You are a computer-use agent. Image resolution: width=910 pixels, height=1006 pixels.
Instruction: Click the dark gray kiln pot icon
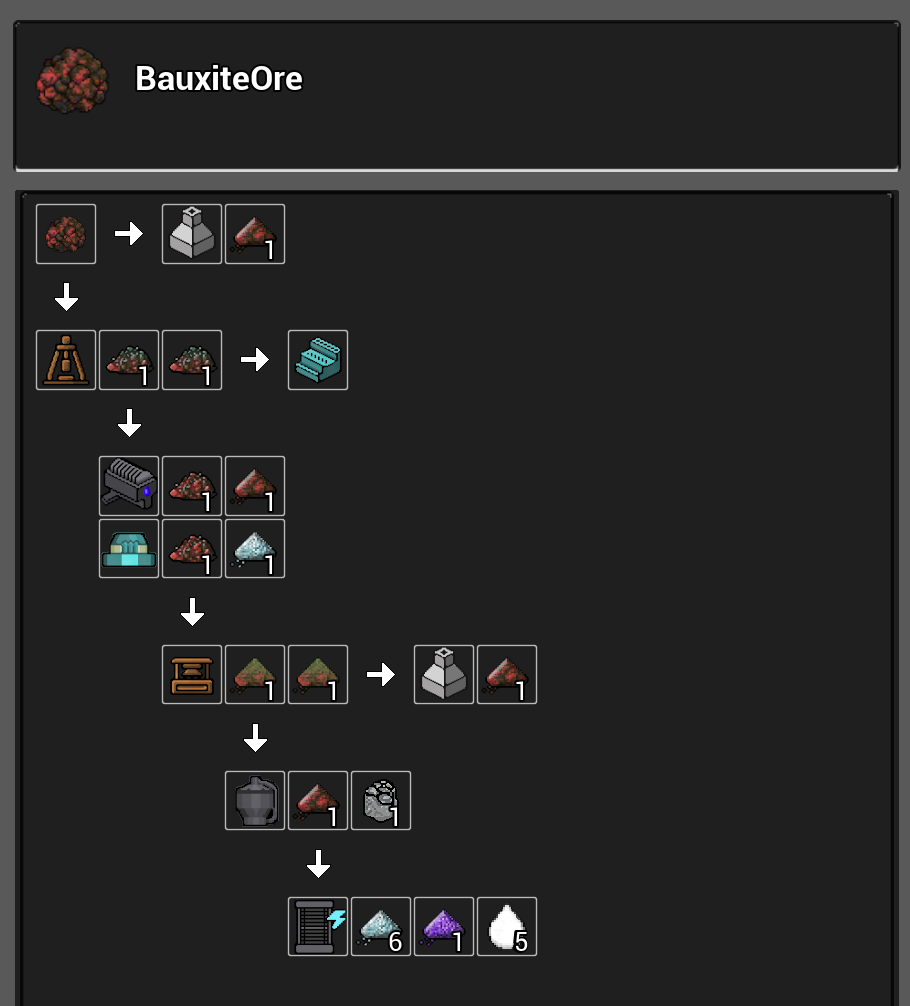pos(255,801)
